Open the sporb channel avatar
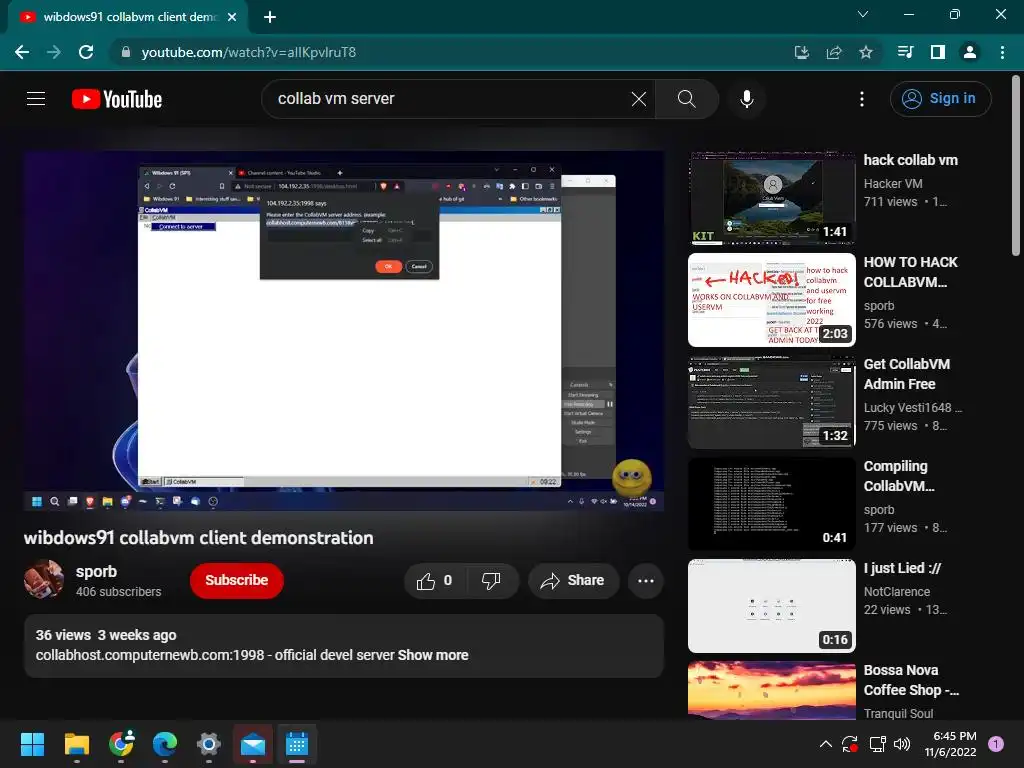1024x768 pixels. tap(44, 579)
